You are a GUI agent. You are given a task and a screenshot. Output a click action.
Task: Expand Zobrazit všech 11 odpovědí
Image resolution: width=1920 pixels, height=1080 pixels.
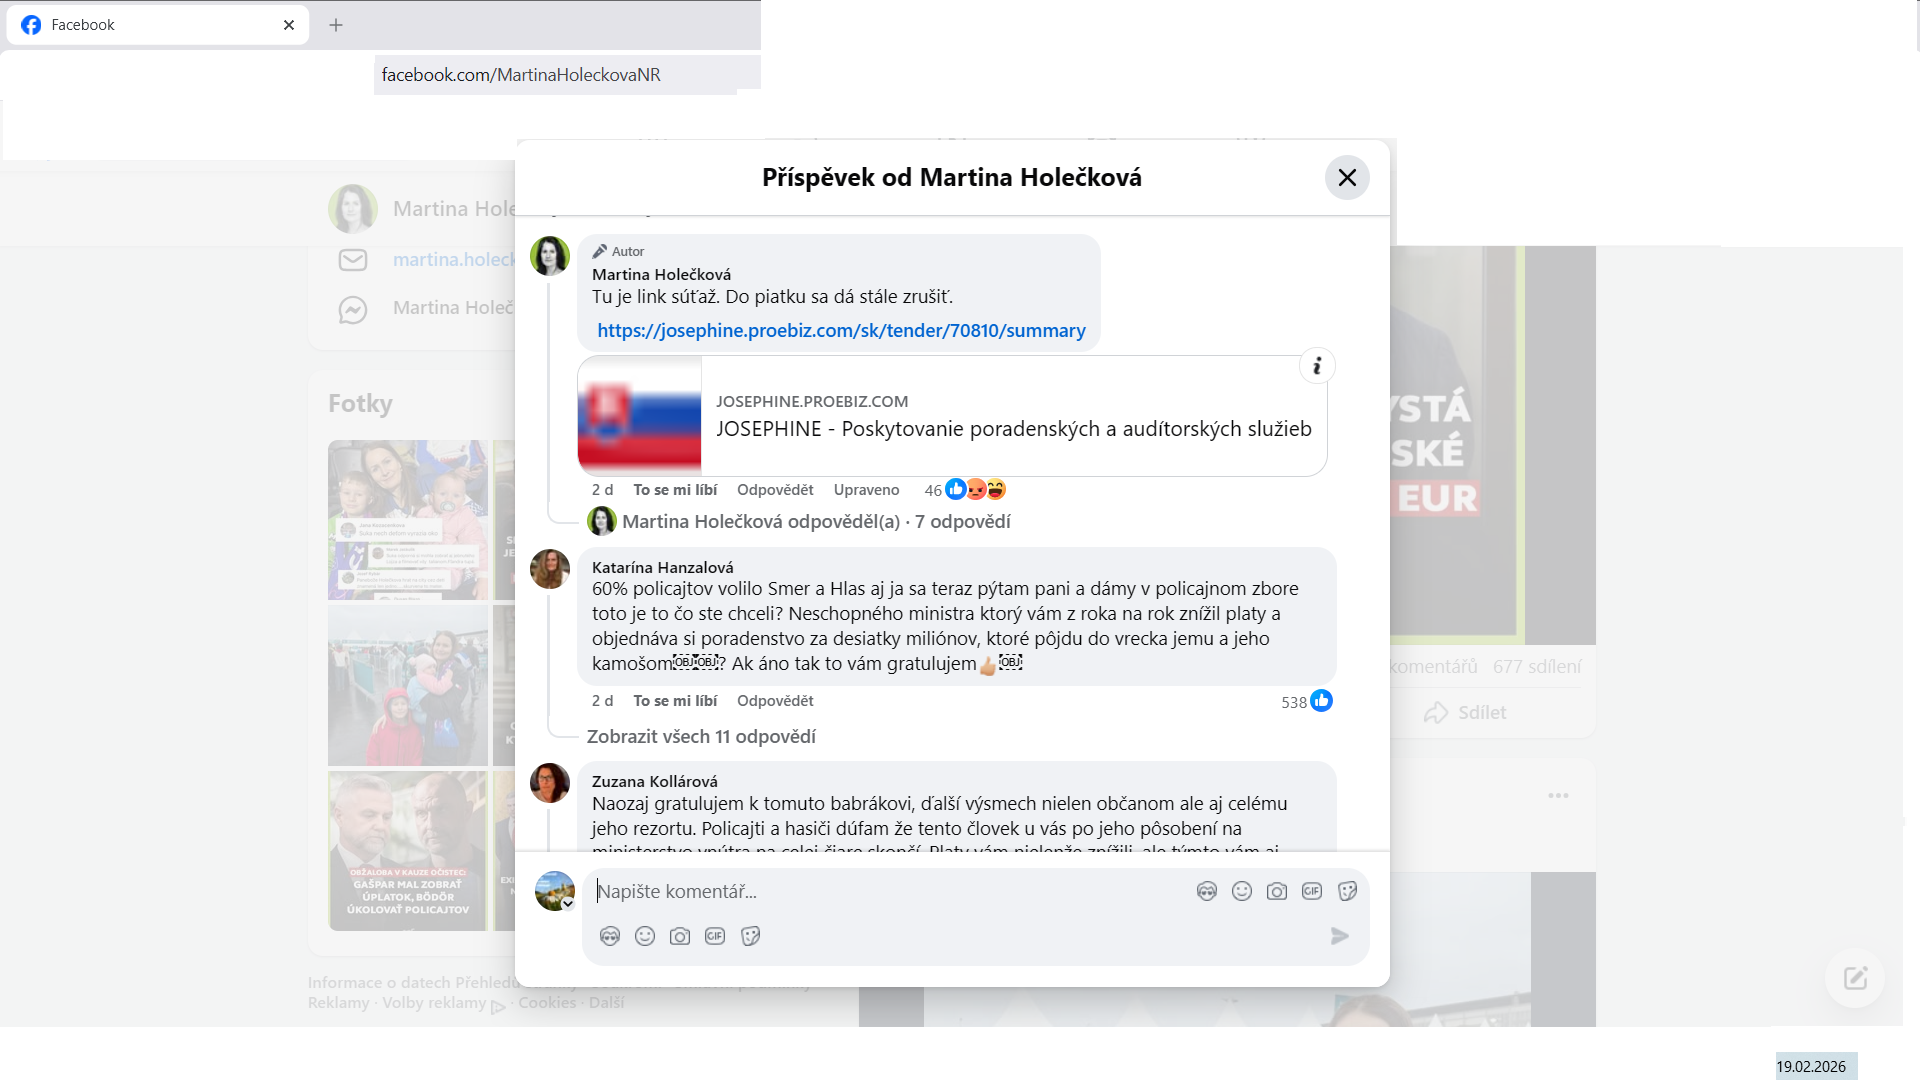pos(701,737)
